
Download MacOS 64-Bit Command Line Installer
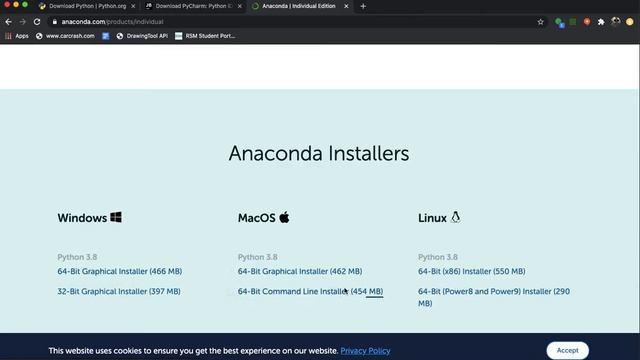coord(310,291)
